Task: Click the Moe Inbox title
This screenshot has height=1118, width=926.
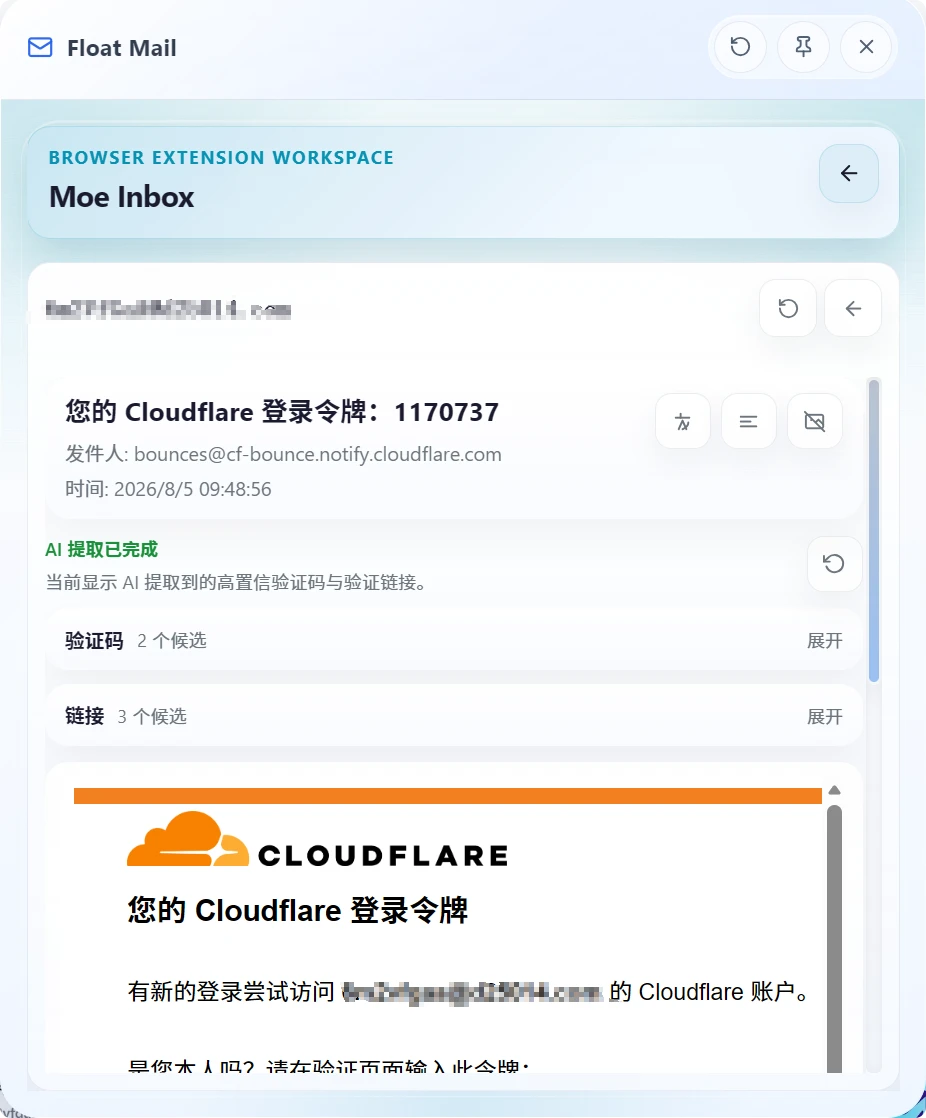Action: click(x=122, y=197)
